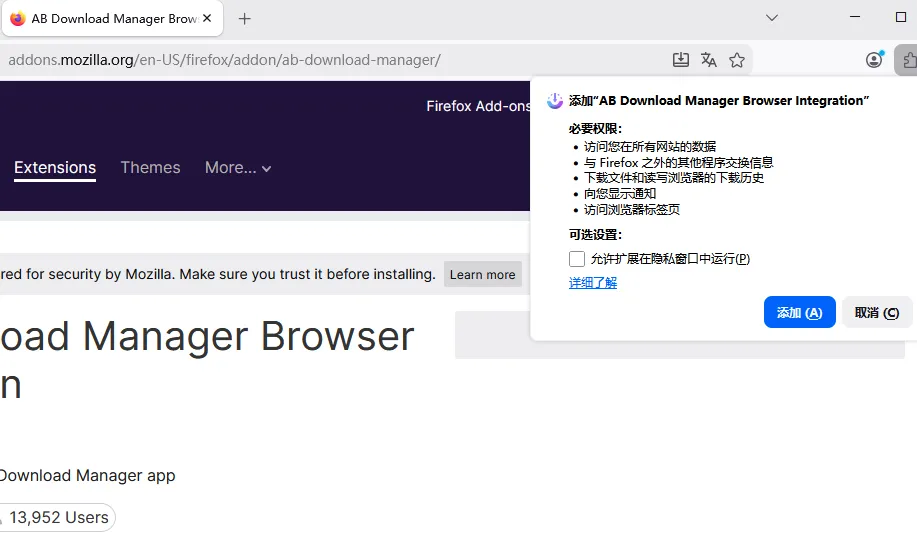The width and height of the screenshot is (917, 535).
Task: Expand the More... dropdown menu
Action: tap(237, 168)
